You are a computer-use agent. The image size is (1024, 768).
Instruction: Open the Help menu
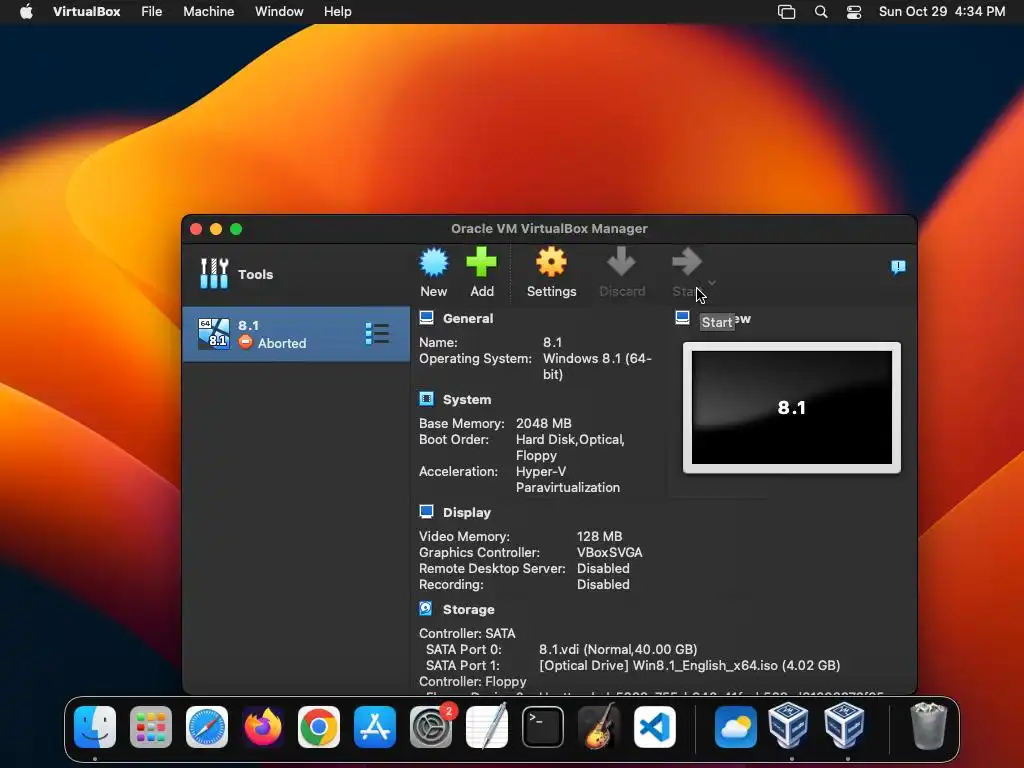(338, 11)
